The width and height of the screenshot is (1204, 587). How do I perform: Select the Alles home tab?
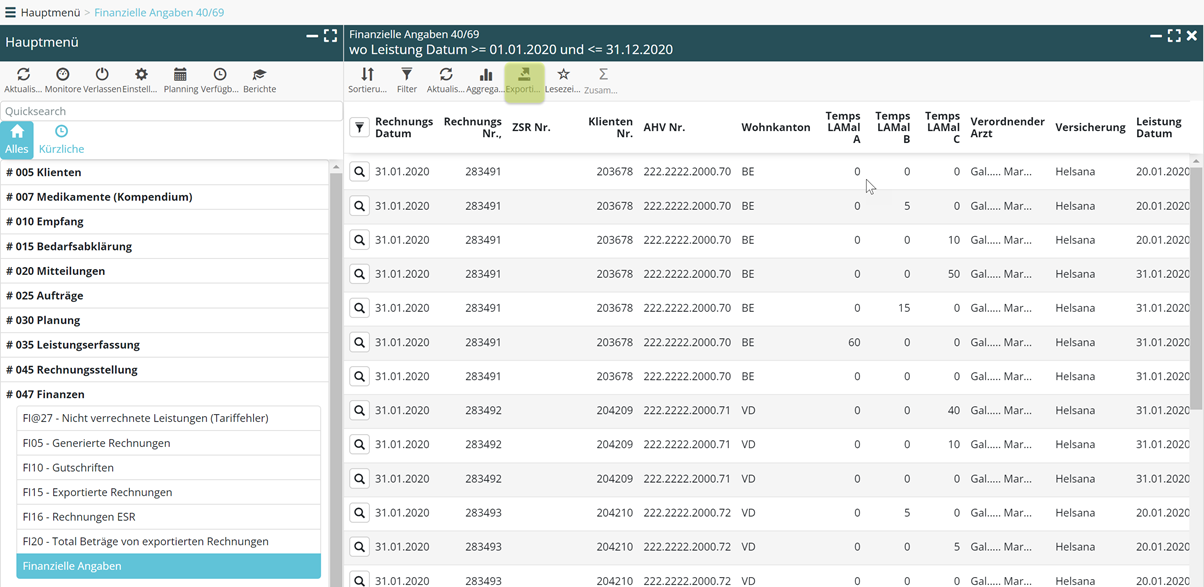(17, 140)
